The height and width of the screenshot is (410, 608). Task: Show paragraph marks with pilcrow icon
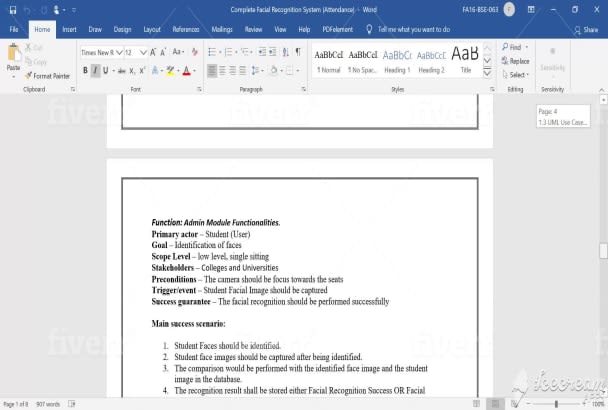pos(298,52)
